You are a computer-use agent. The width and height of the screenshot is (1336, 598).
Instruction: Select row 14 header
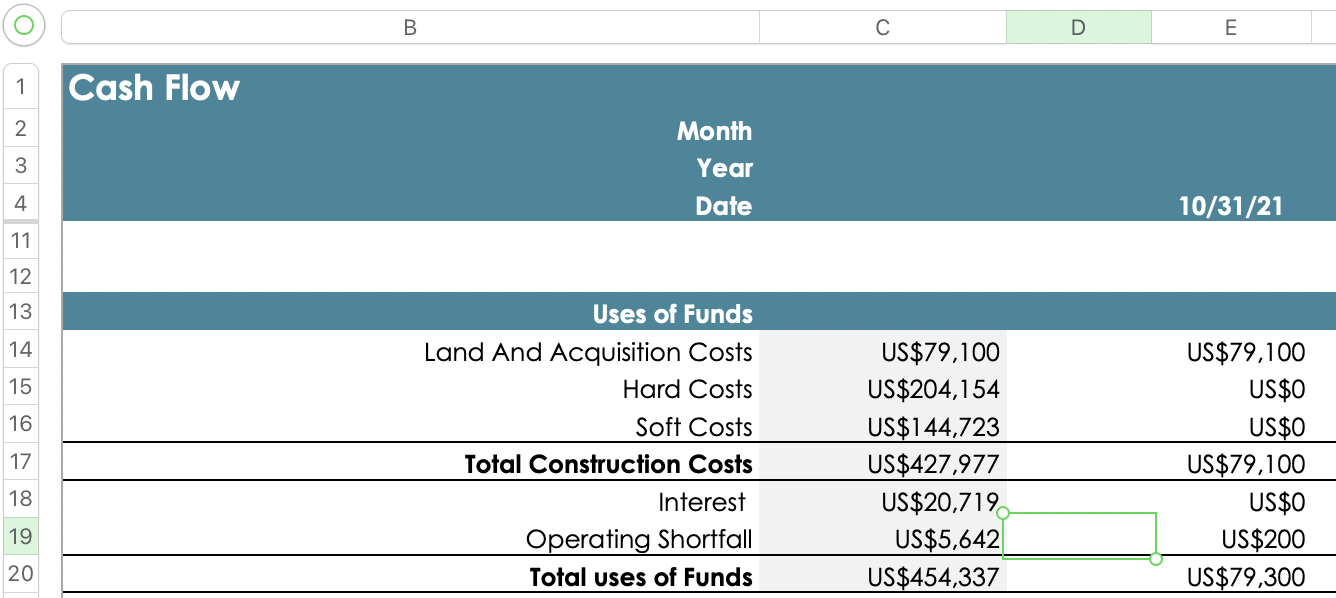(x=20, y=350)
